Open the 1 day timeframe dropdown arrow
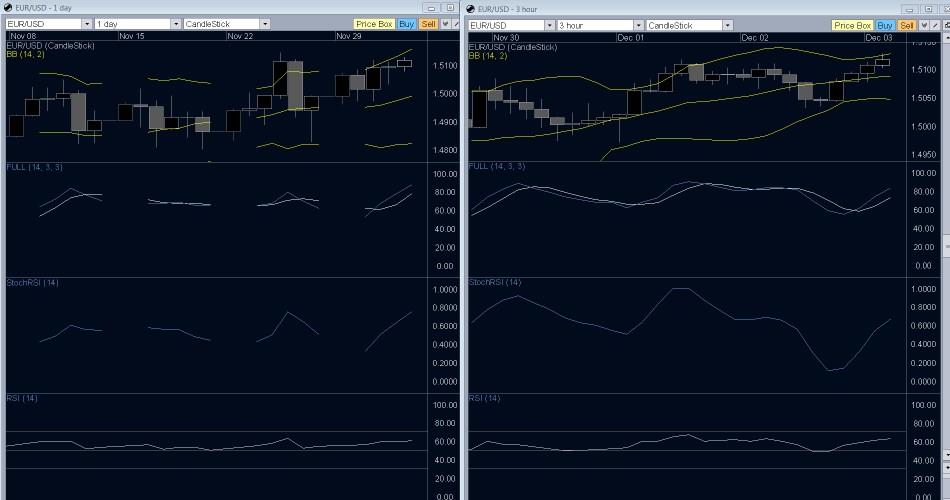This screenshot has height=500, width=950. (176, 24)
